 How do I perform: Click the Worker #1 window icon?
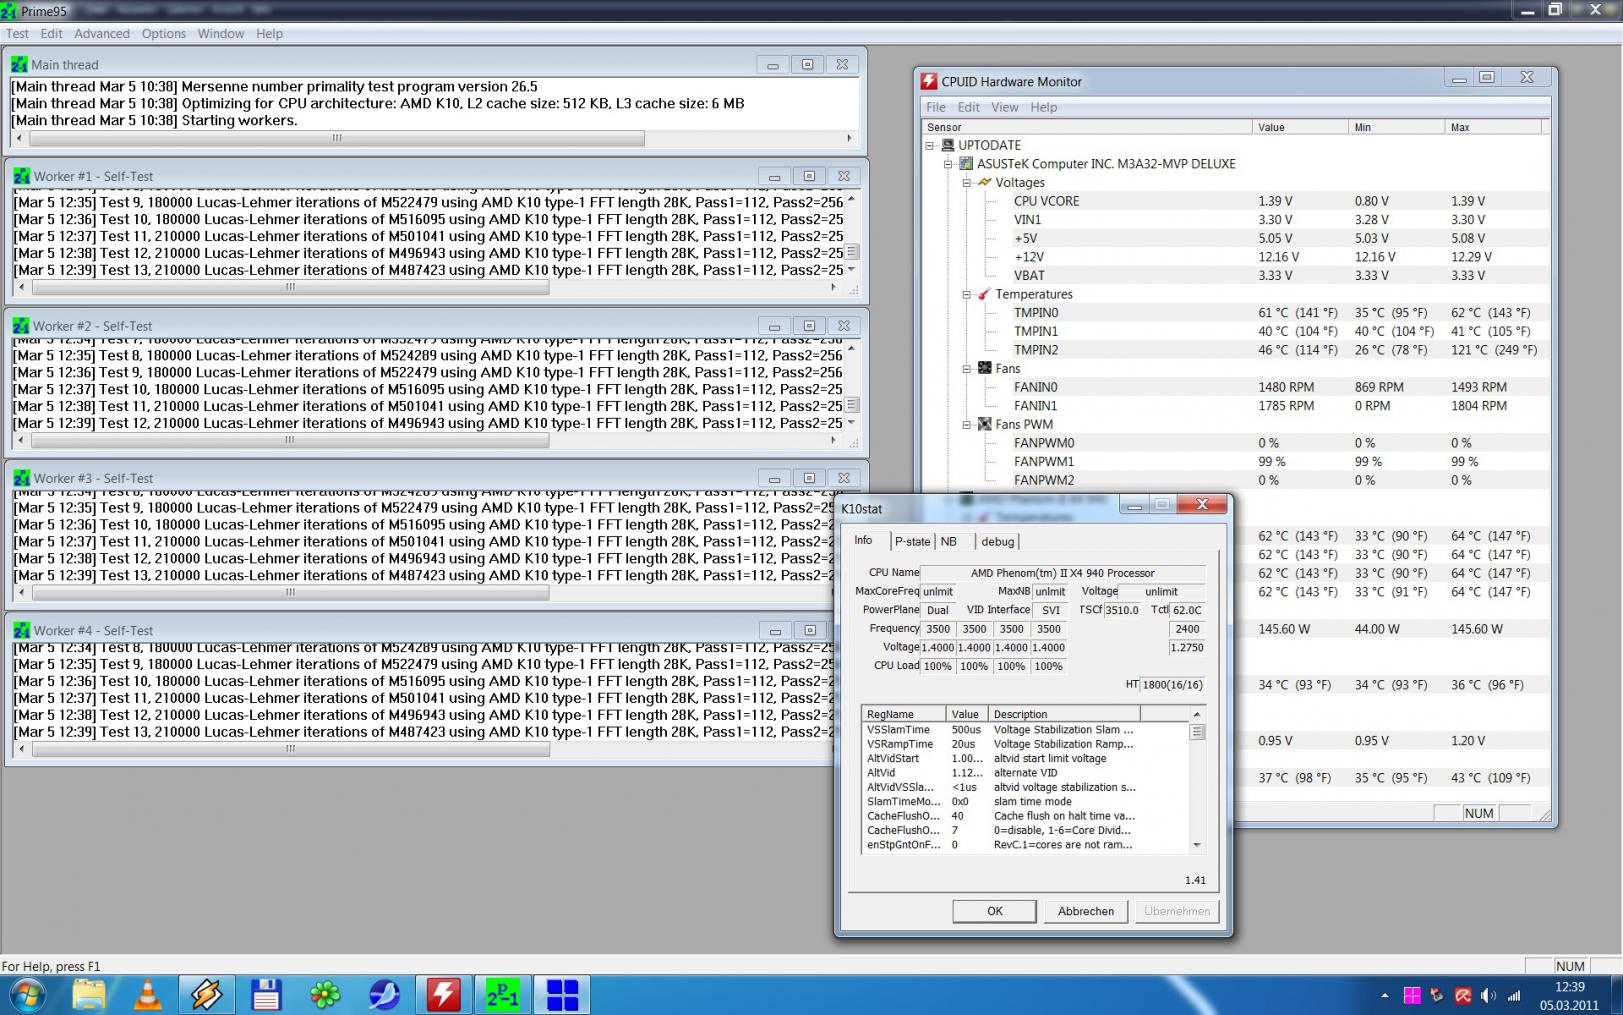[x=21, y=176]
